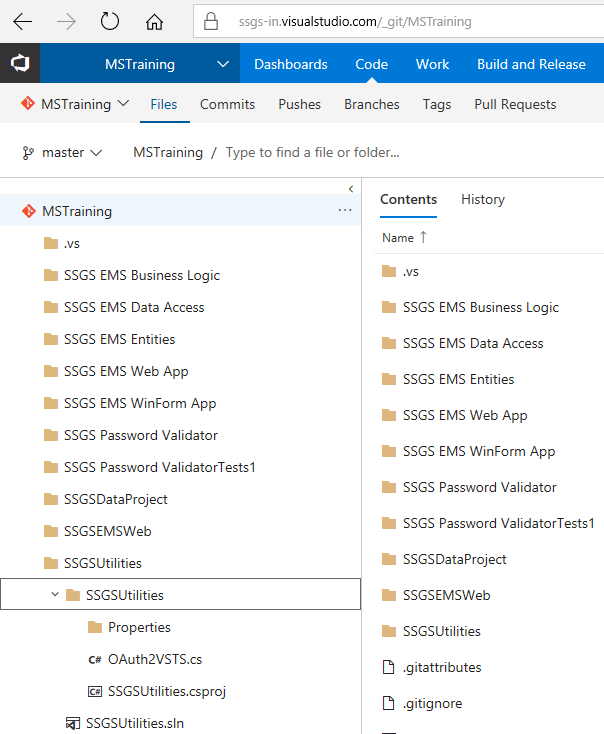Click the folder icon of SSGSDataProject in tree

tap(51, 499)
